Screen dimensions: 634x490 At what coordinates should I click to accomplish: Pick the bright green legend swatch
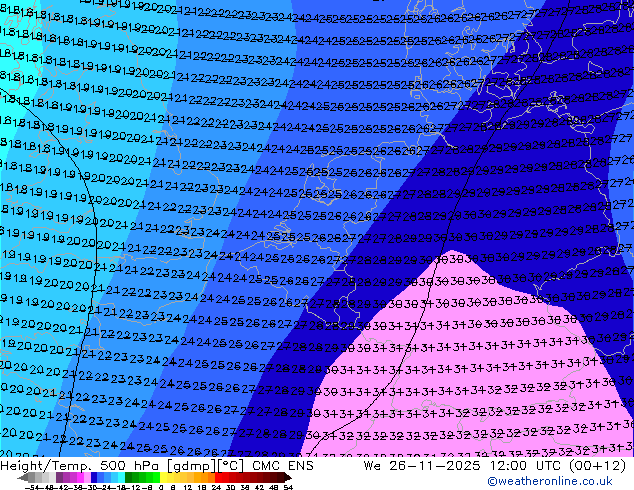click(x=156, y=477)
